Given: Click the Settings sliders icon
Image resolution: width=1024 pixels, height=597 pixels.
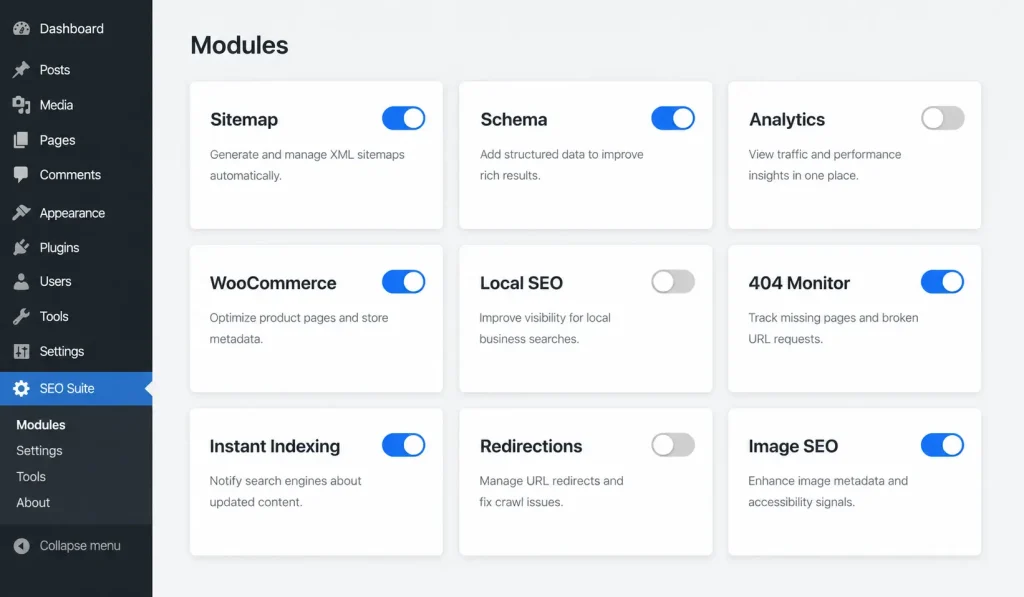Looking at the screenshot, I should pyautogui.click(x=22, y=351).
